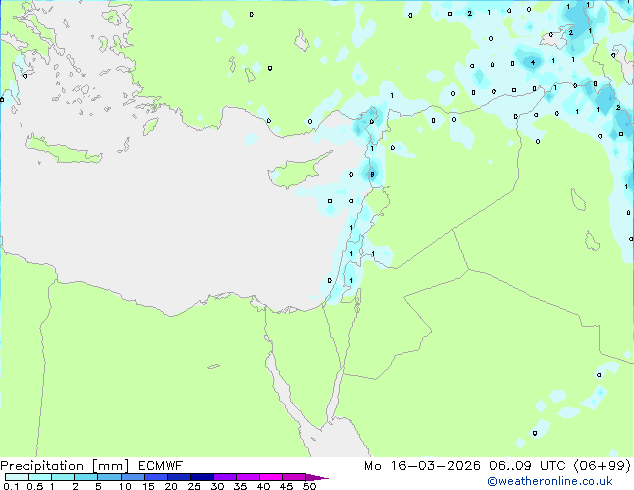Open the weatheronline.co.uk link
634x490 pixels.
pos(550,481)
